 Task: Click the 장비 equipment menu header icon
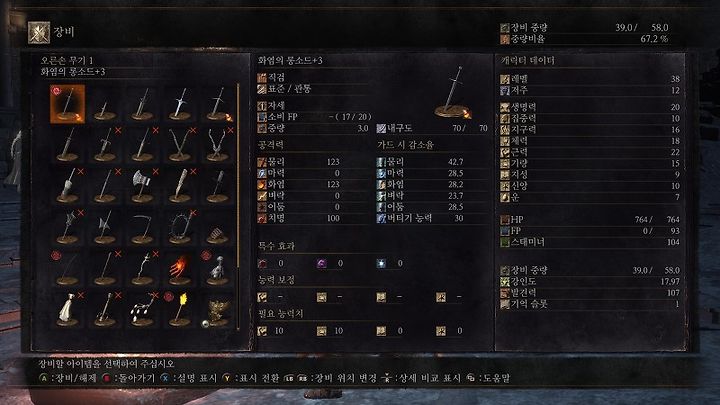pos(39,33)
